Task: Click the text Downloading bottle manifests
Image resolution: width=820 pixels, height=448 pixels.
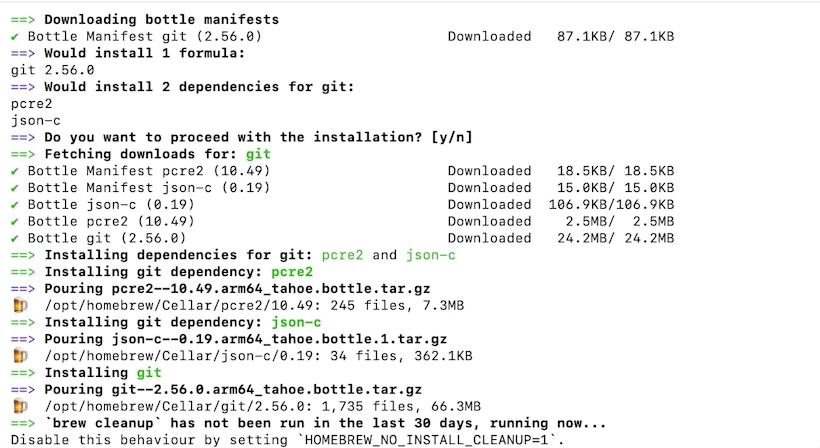Action: click(162, 20)
